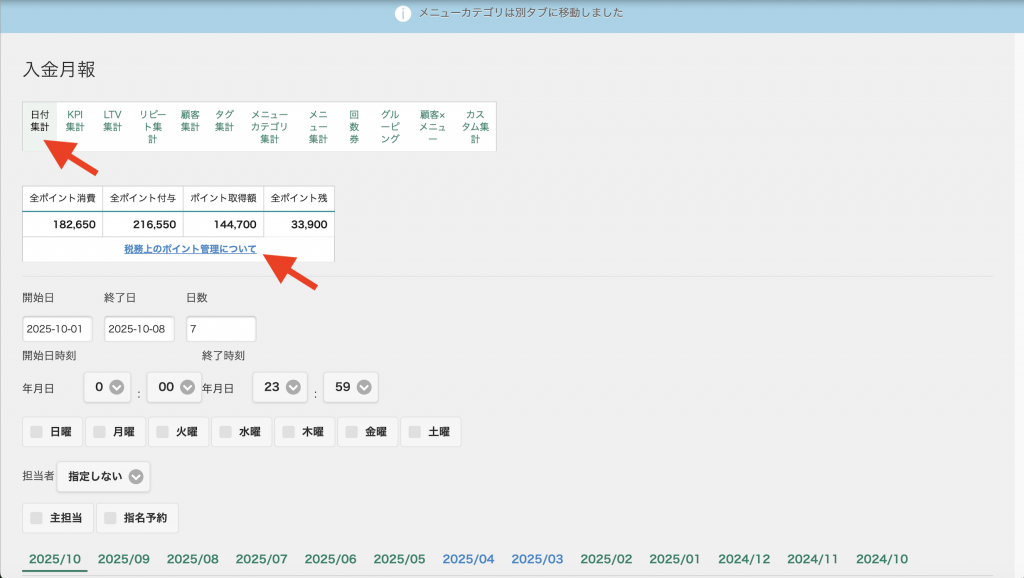Switch to the KPI集計 tab
The image size is (1024, 578).
click(75, 121)
